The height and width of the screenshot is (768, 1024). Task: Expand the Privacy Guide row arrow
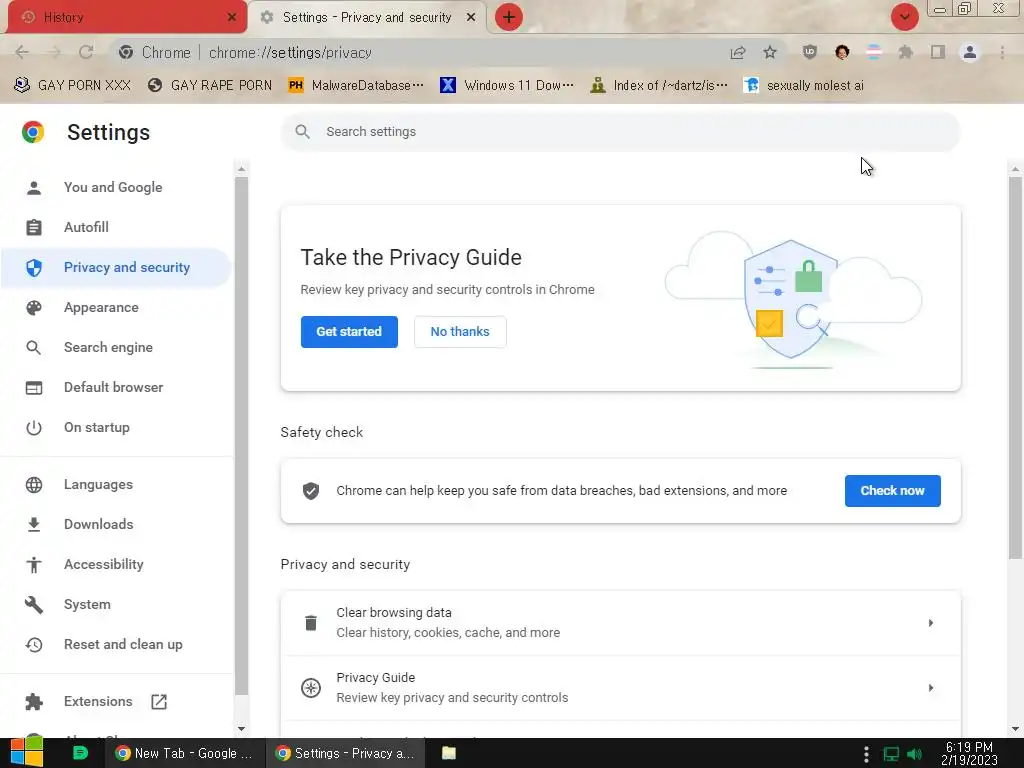pyautogui.click(x=931, y=688)
